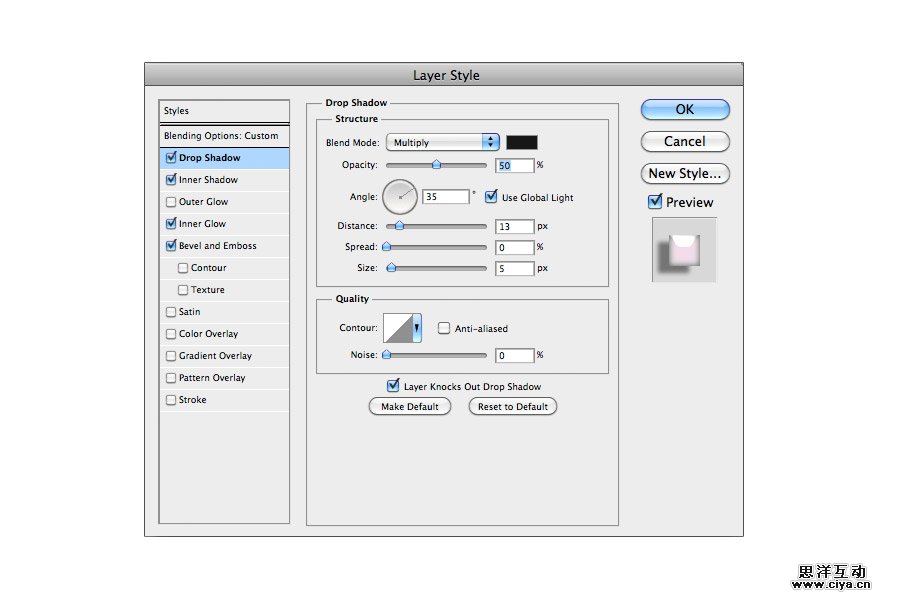Click the Reset to Default button
This screenshot has height=600, width=900.
[x=513, y=407]
